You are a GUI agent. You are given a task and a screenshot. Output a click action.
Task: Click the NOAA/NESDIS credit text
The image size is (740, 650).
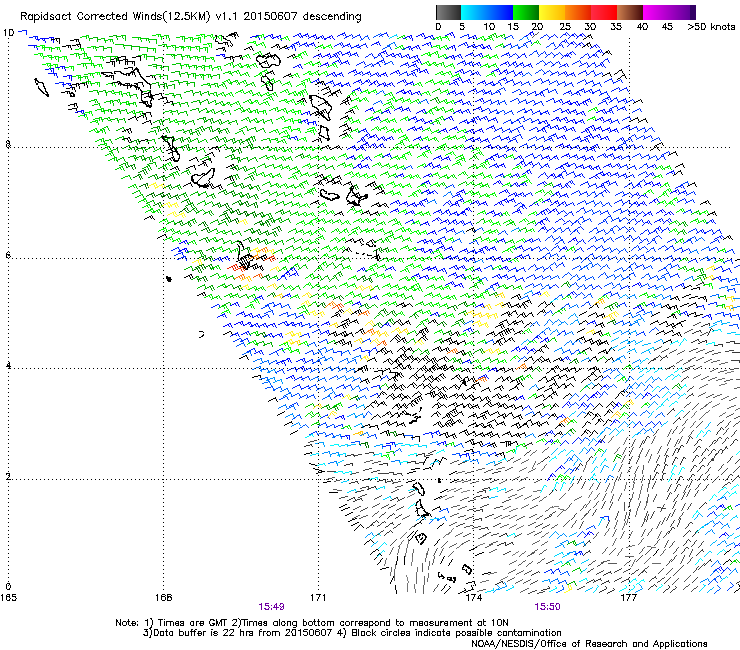(589, 643)
